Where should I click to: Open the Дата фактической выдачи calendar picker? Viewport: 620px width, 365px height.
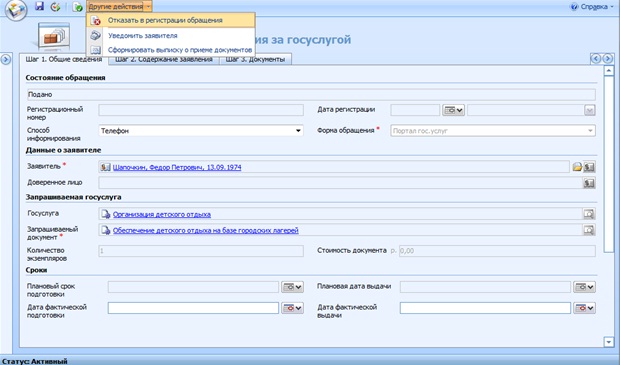(584, 308)
